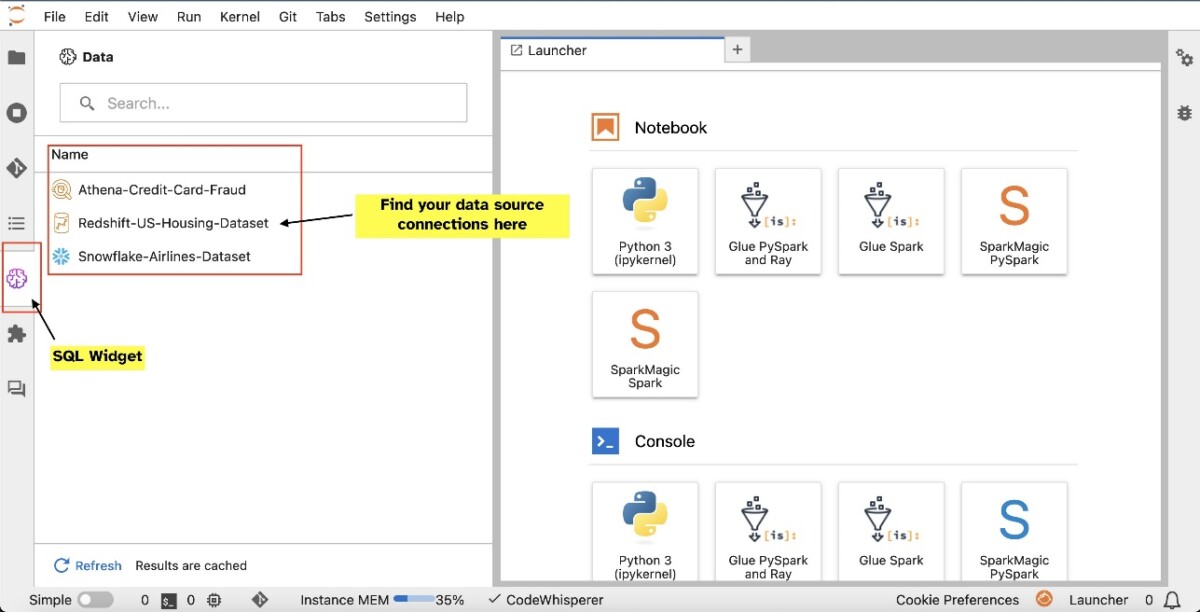Open the Git sidebar icon
Screen dimensions: 1200x612
17,168
